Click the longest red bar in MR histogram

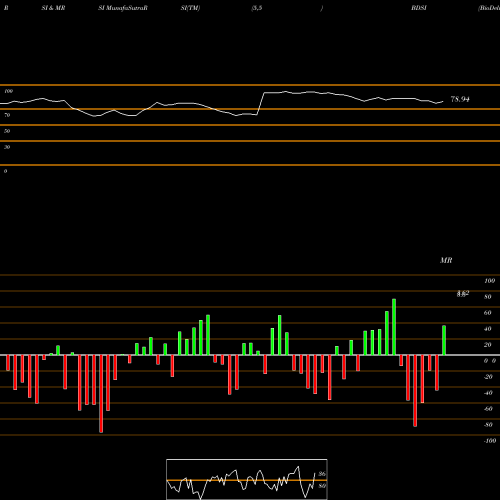click(x=101, y=394)
